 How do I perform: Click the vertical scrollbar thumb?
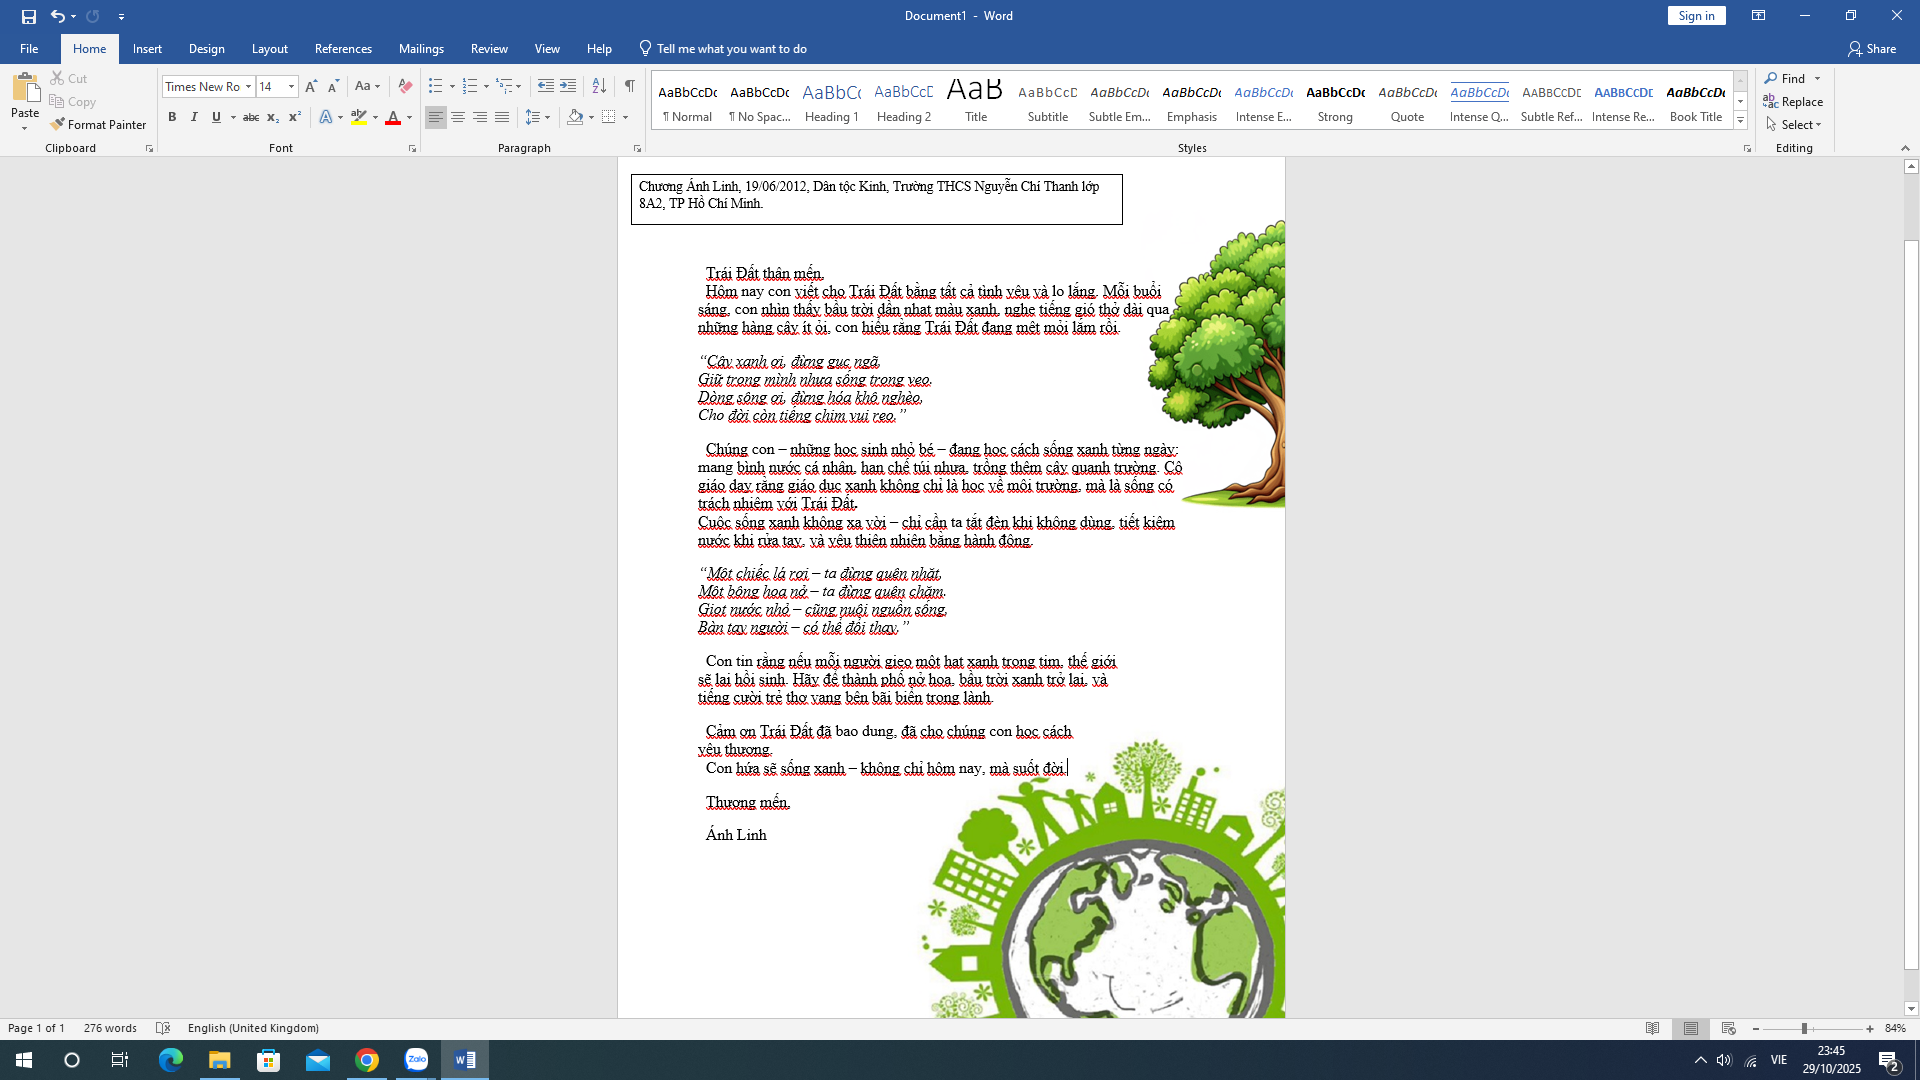pos(1911,605)
